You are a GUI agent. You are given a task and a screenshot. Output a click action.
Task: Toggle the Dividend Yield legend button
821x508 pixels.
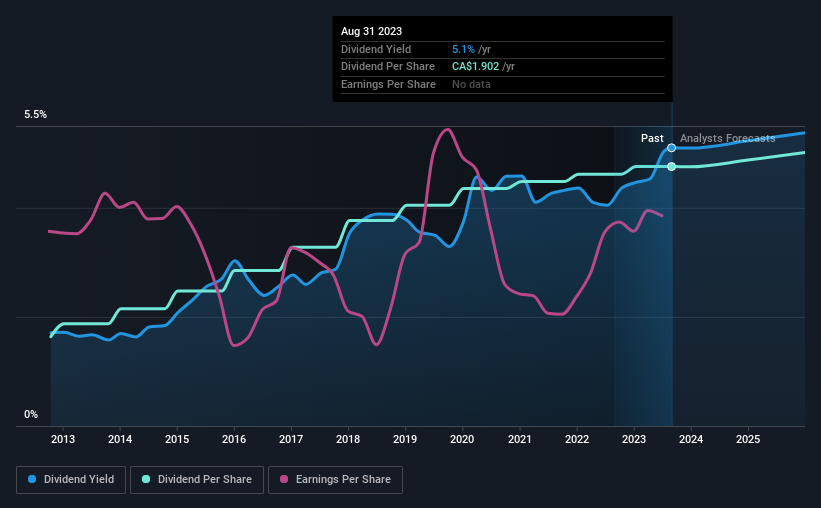pos(71,480)
